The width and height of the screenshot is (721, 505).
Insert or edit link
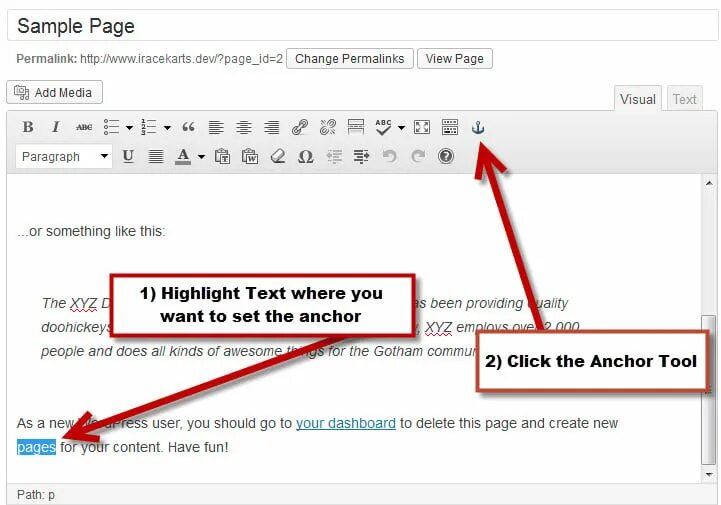coord(300,127)
